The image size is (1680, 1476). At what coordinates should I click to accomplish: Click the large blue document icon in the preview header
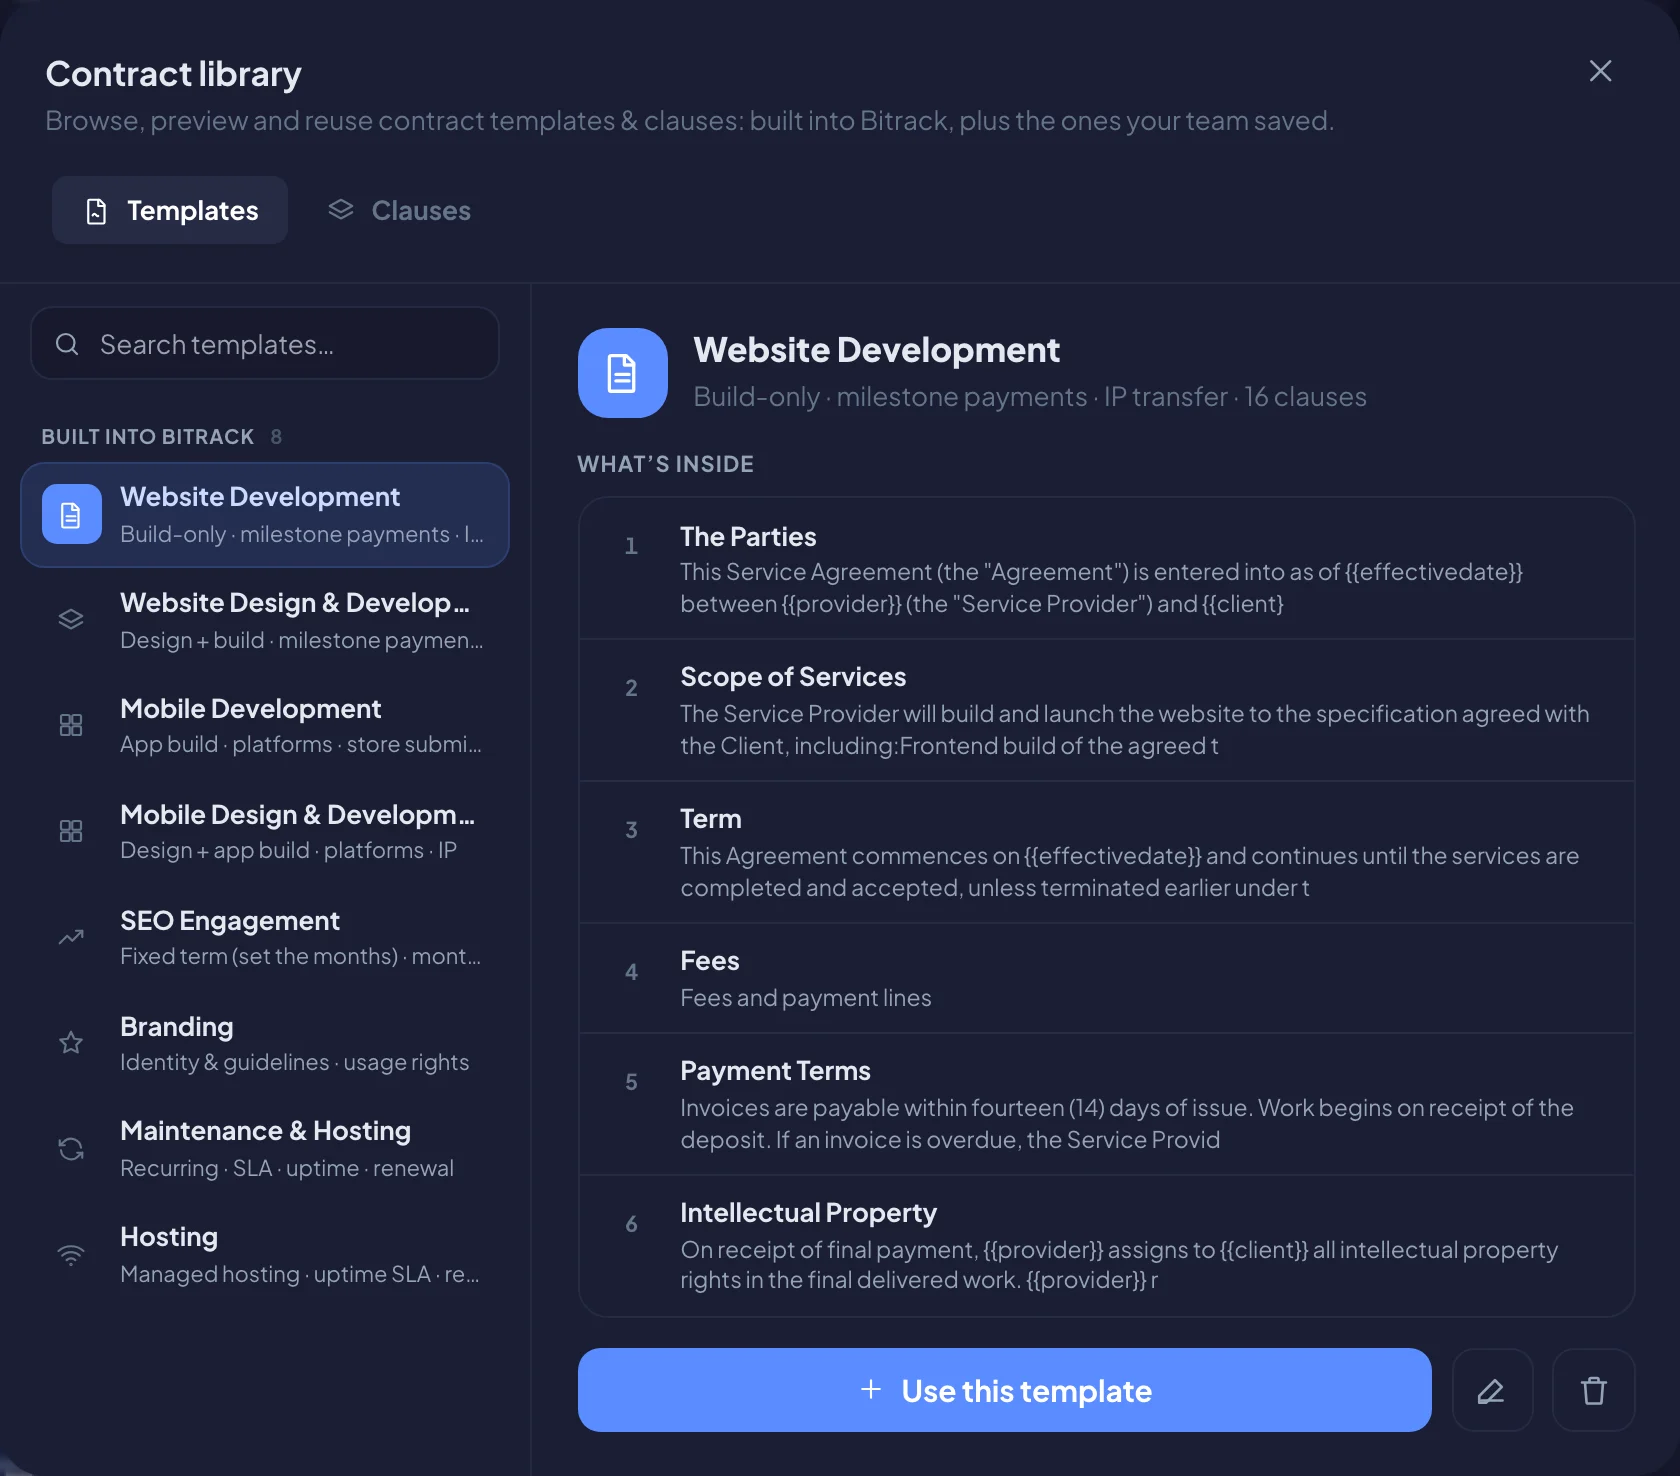pos(623,373)
